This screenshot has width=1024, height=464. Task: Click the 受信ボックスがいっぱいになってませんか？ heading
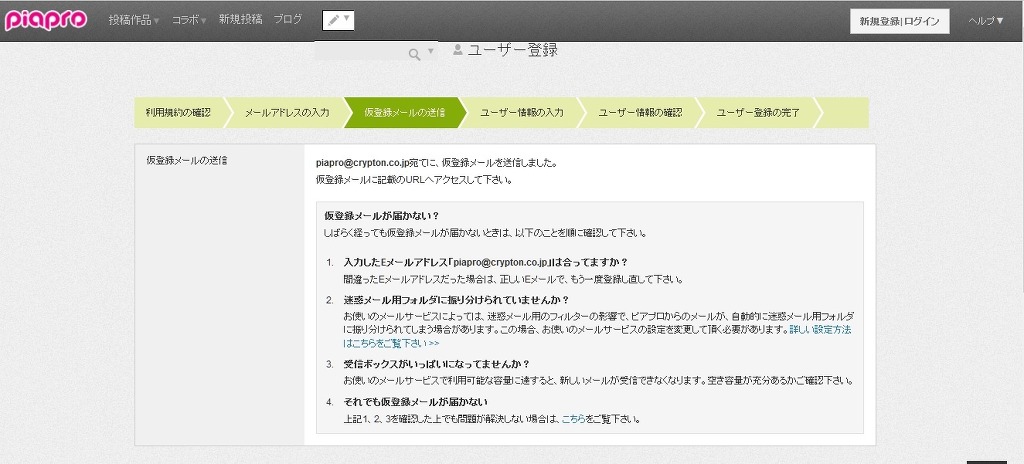pos(436,363)
